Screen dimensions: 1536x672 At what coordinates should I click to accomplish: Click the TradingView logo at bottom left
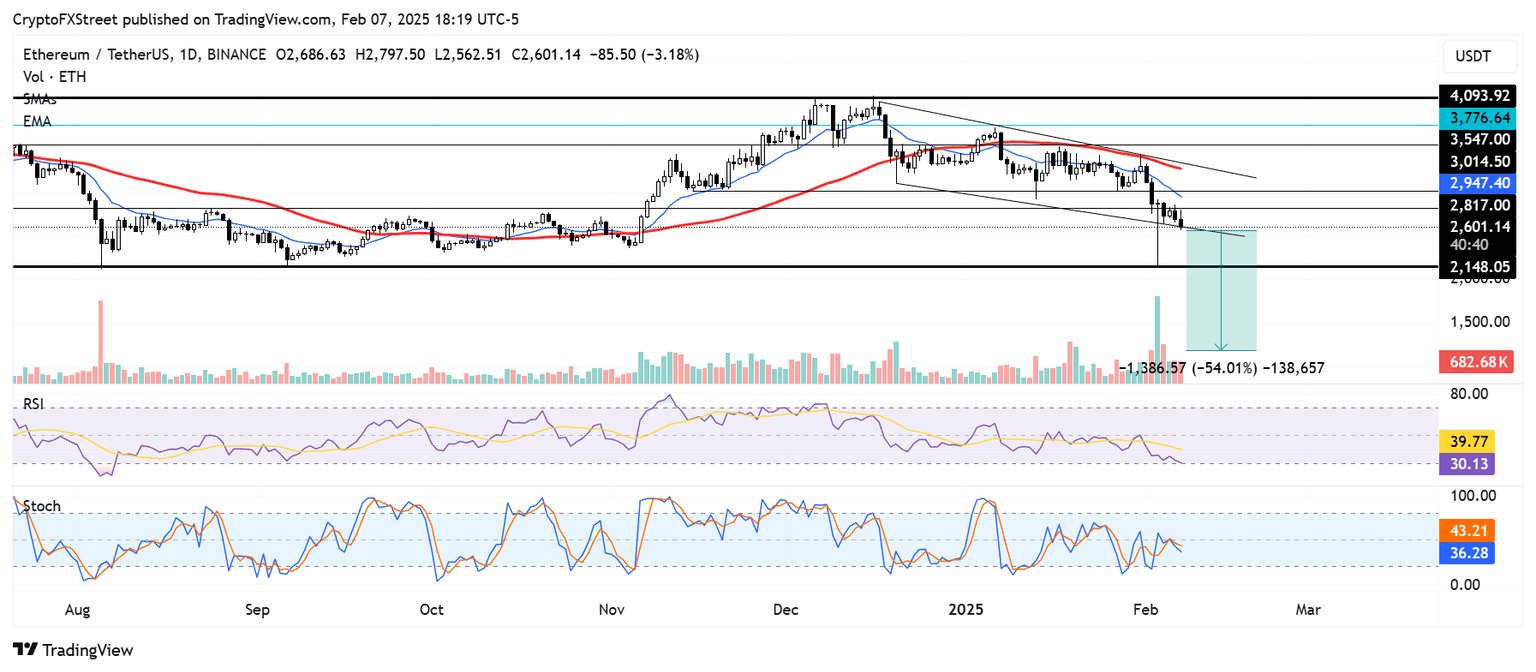point(72,650)
